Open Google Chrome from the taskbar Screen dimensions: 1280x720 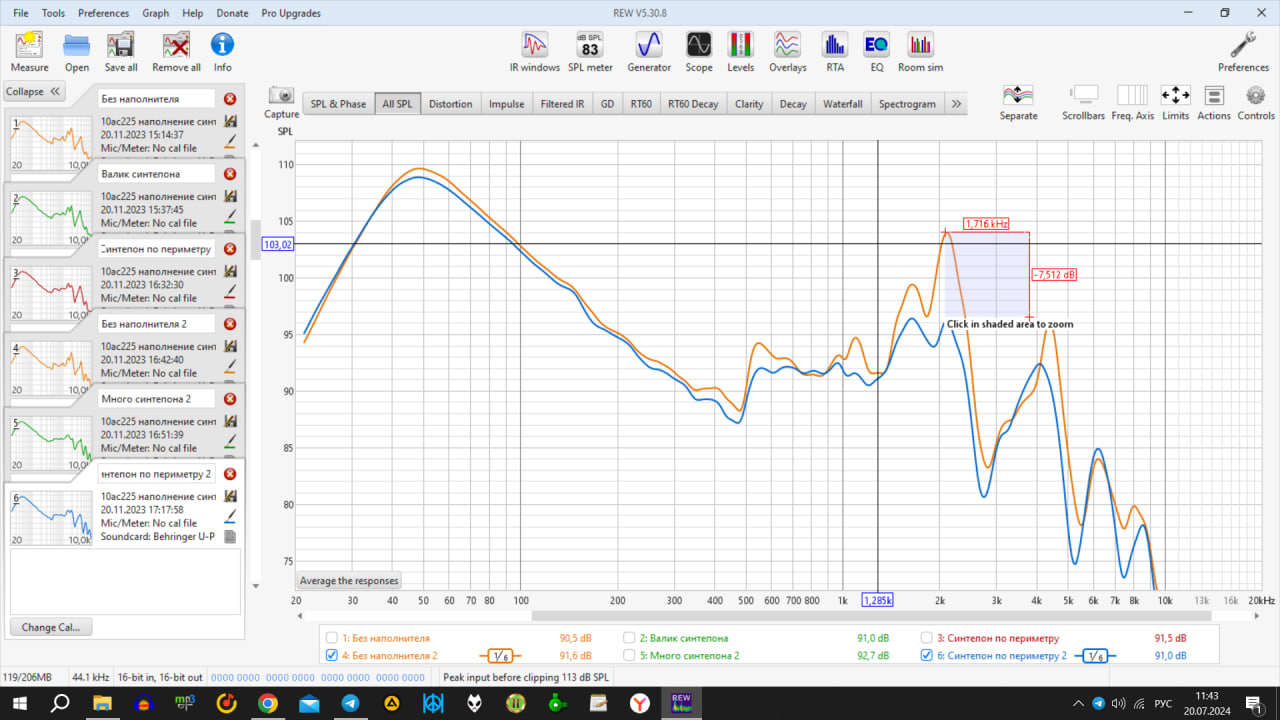(x=267, y=703)
